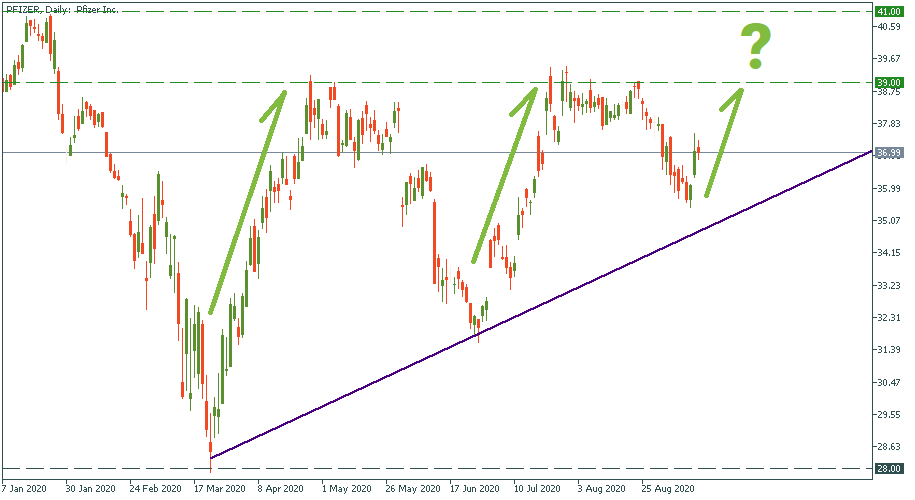Viewport: 915px width, 500px height.
Task: Click the 10 Jul 2020 date label
Action: pos(538,490)
